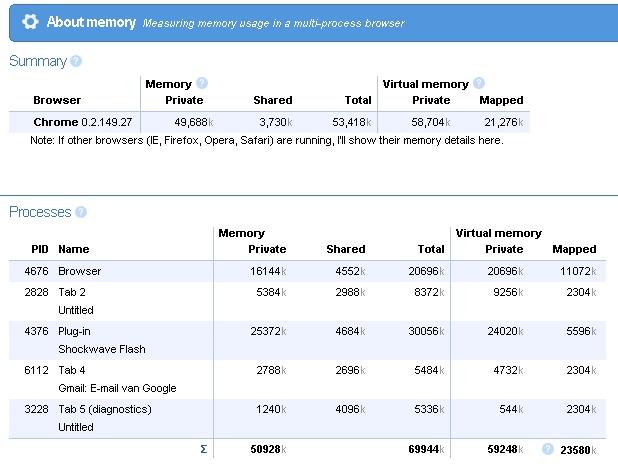Click the 8372k total for Tab 2

pos(429,292)
